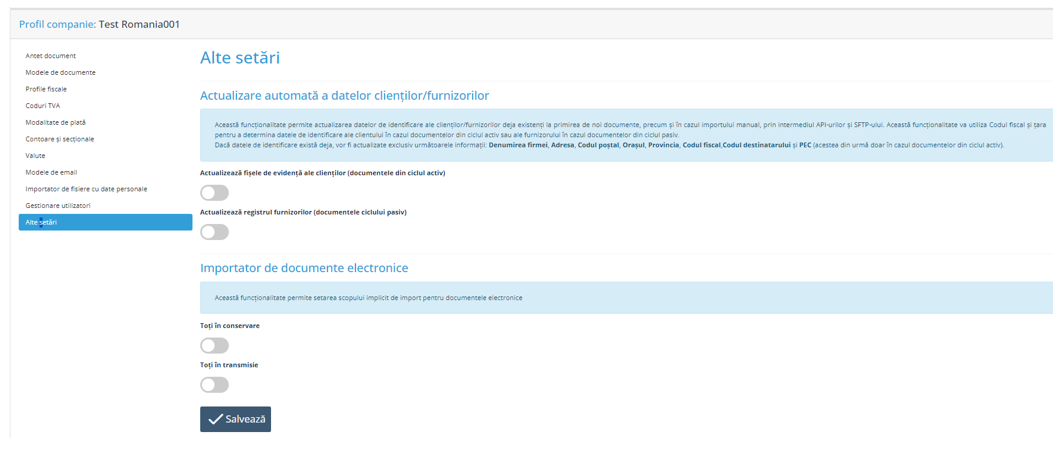Open Modele de email settings
Viewport: 1062px width, 473px height.
tap(51, 172)
